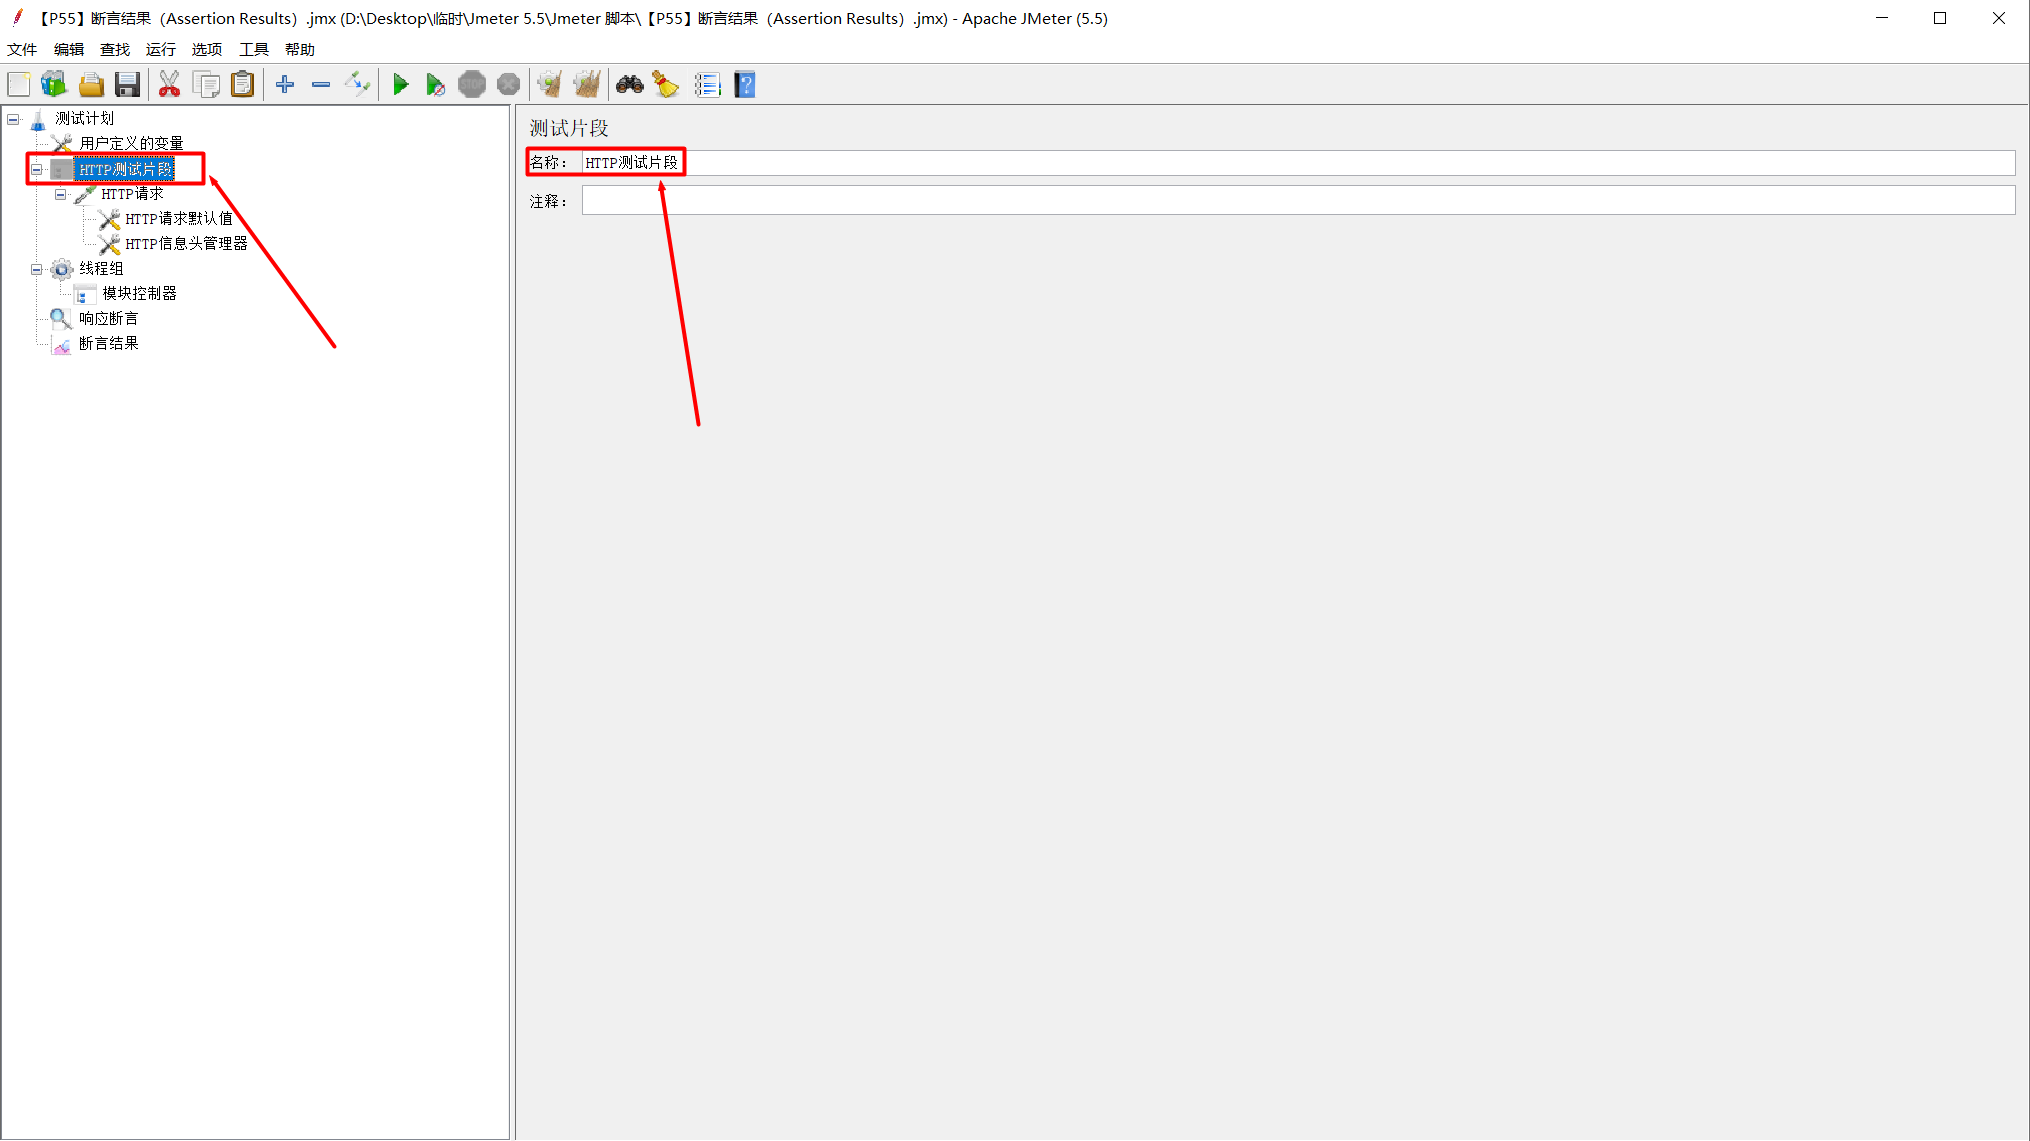This screenshot has height=1141, width=2030.
Task: Click Start no pauses icon
Action: tap(435, 85)
